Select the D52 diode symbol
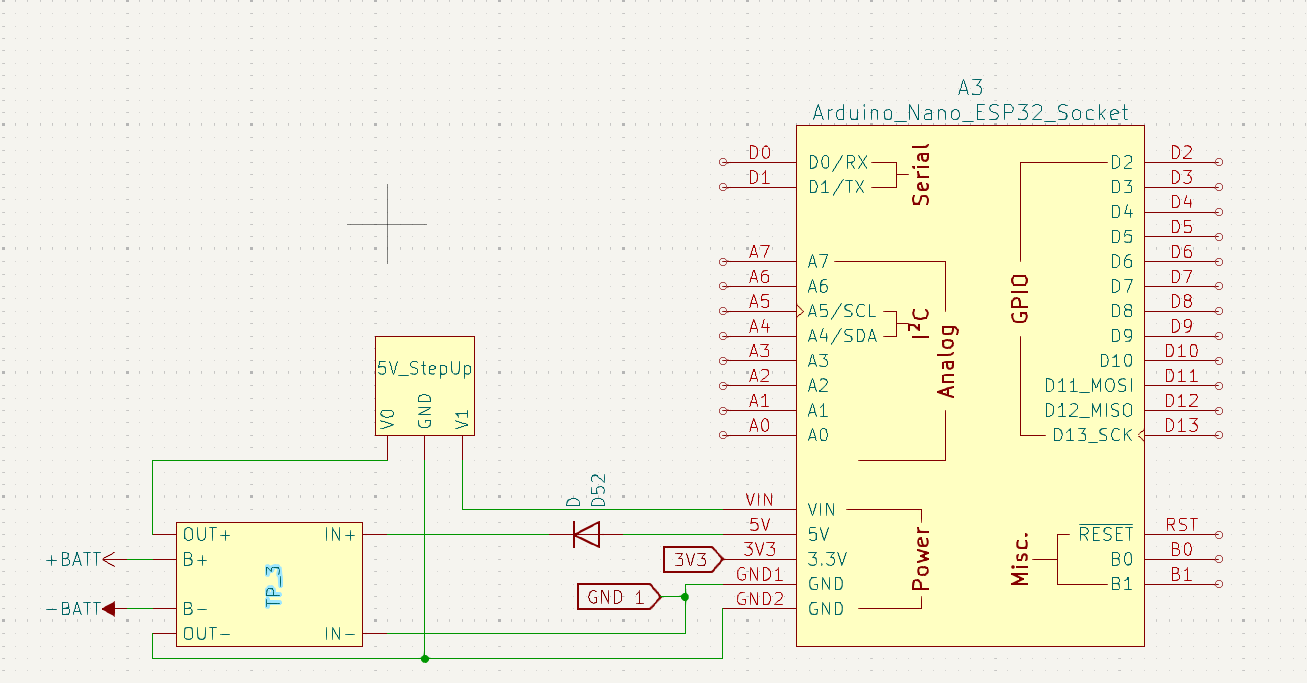The height and width of the screenshot is (683, 1307). point(586,534)
